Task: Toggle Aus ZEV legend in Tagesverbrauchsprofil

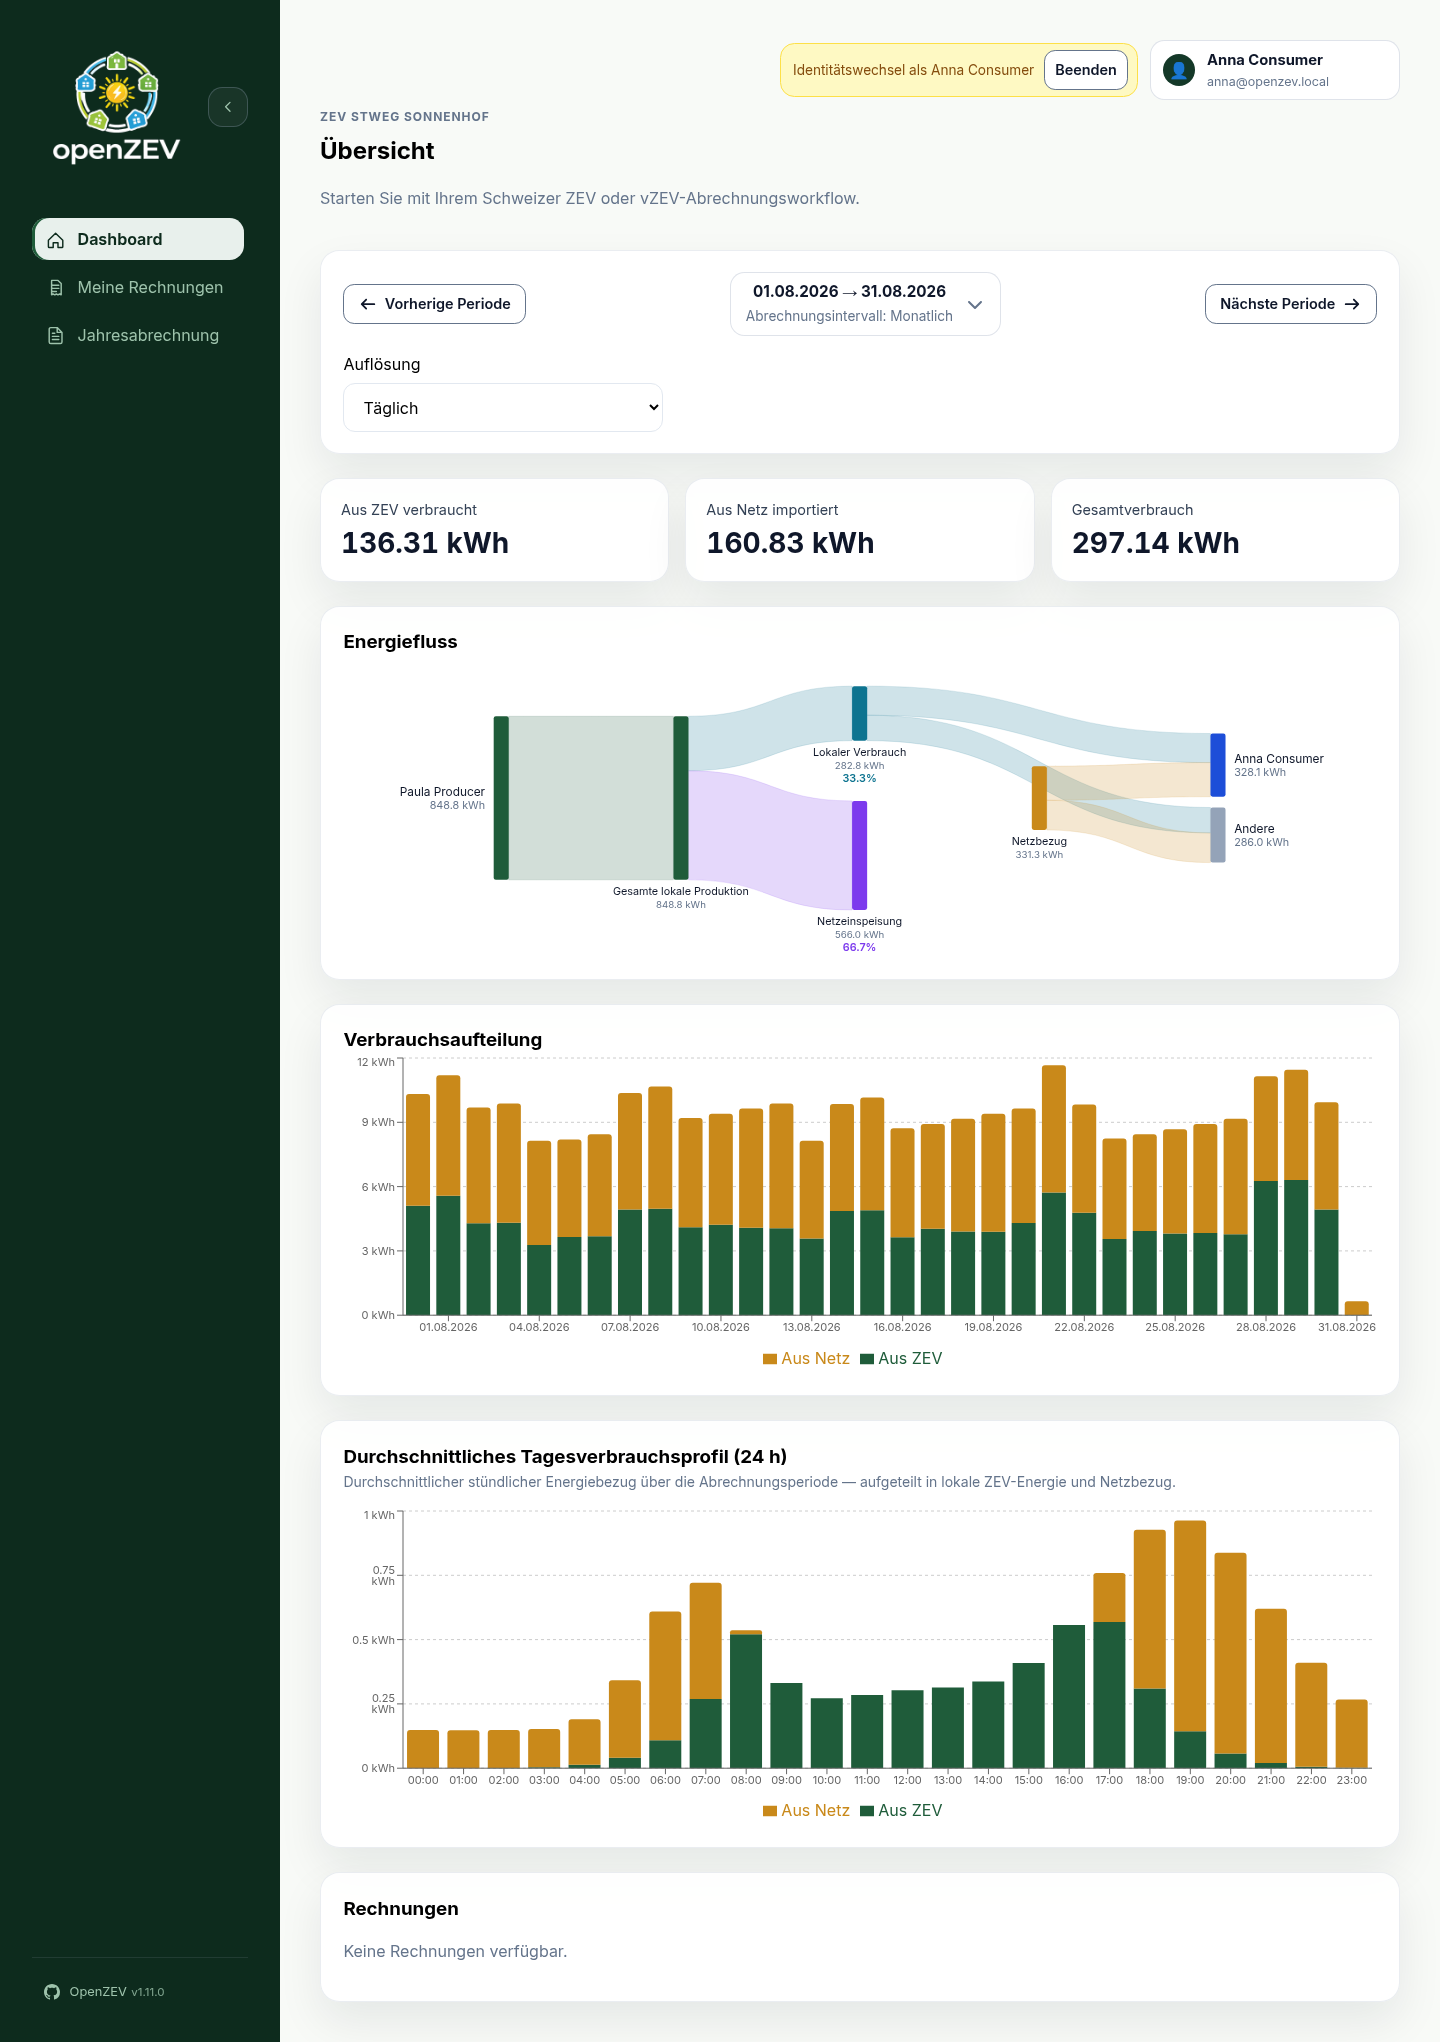Action: click(901, 1810)
